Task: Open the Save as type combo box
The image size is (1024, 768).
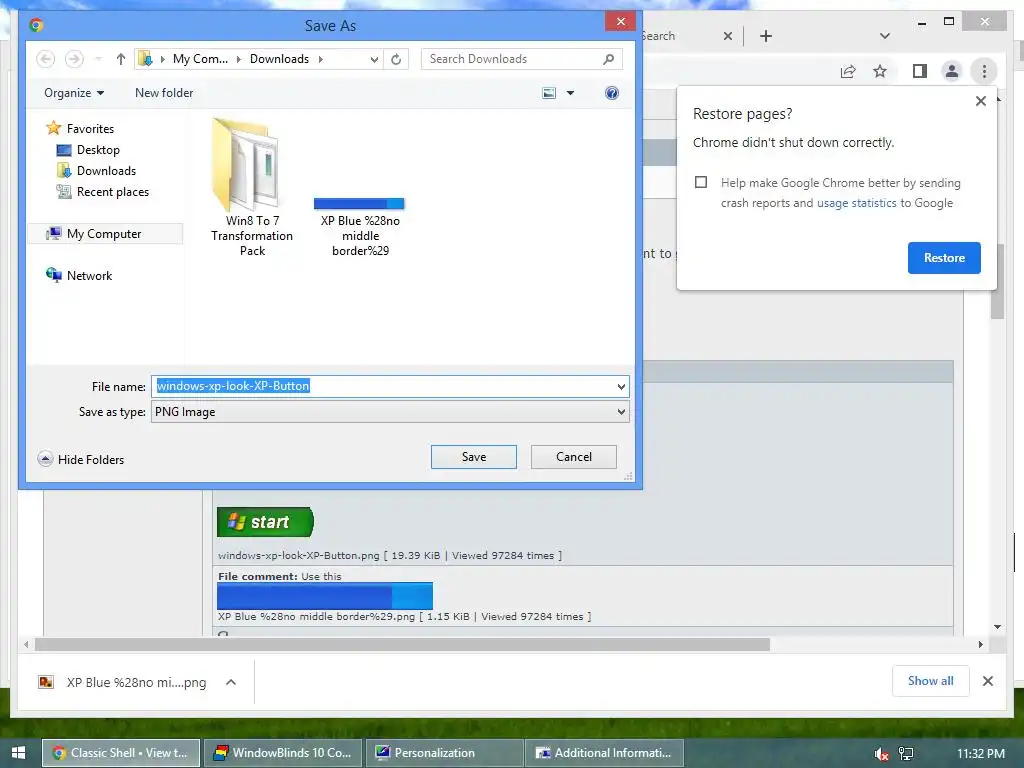Action: click(390, 412)
